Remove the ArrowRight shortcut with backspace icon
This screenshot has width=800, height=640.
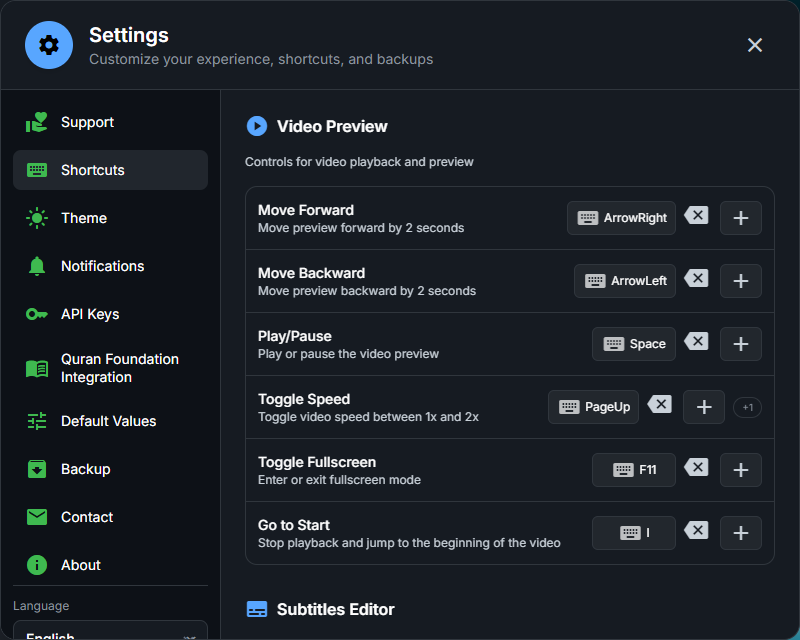click(x=696, y=215)
